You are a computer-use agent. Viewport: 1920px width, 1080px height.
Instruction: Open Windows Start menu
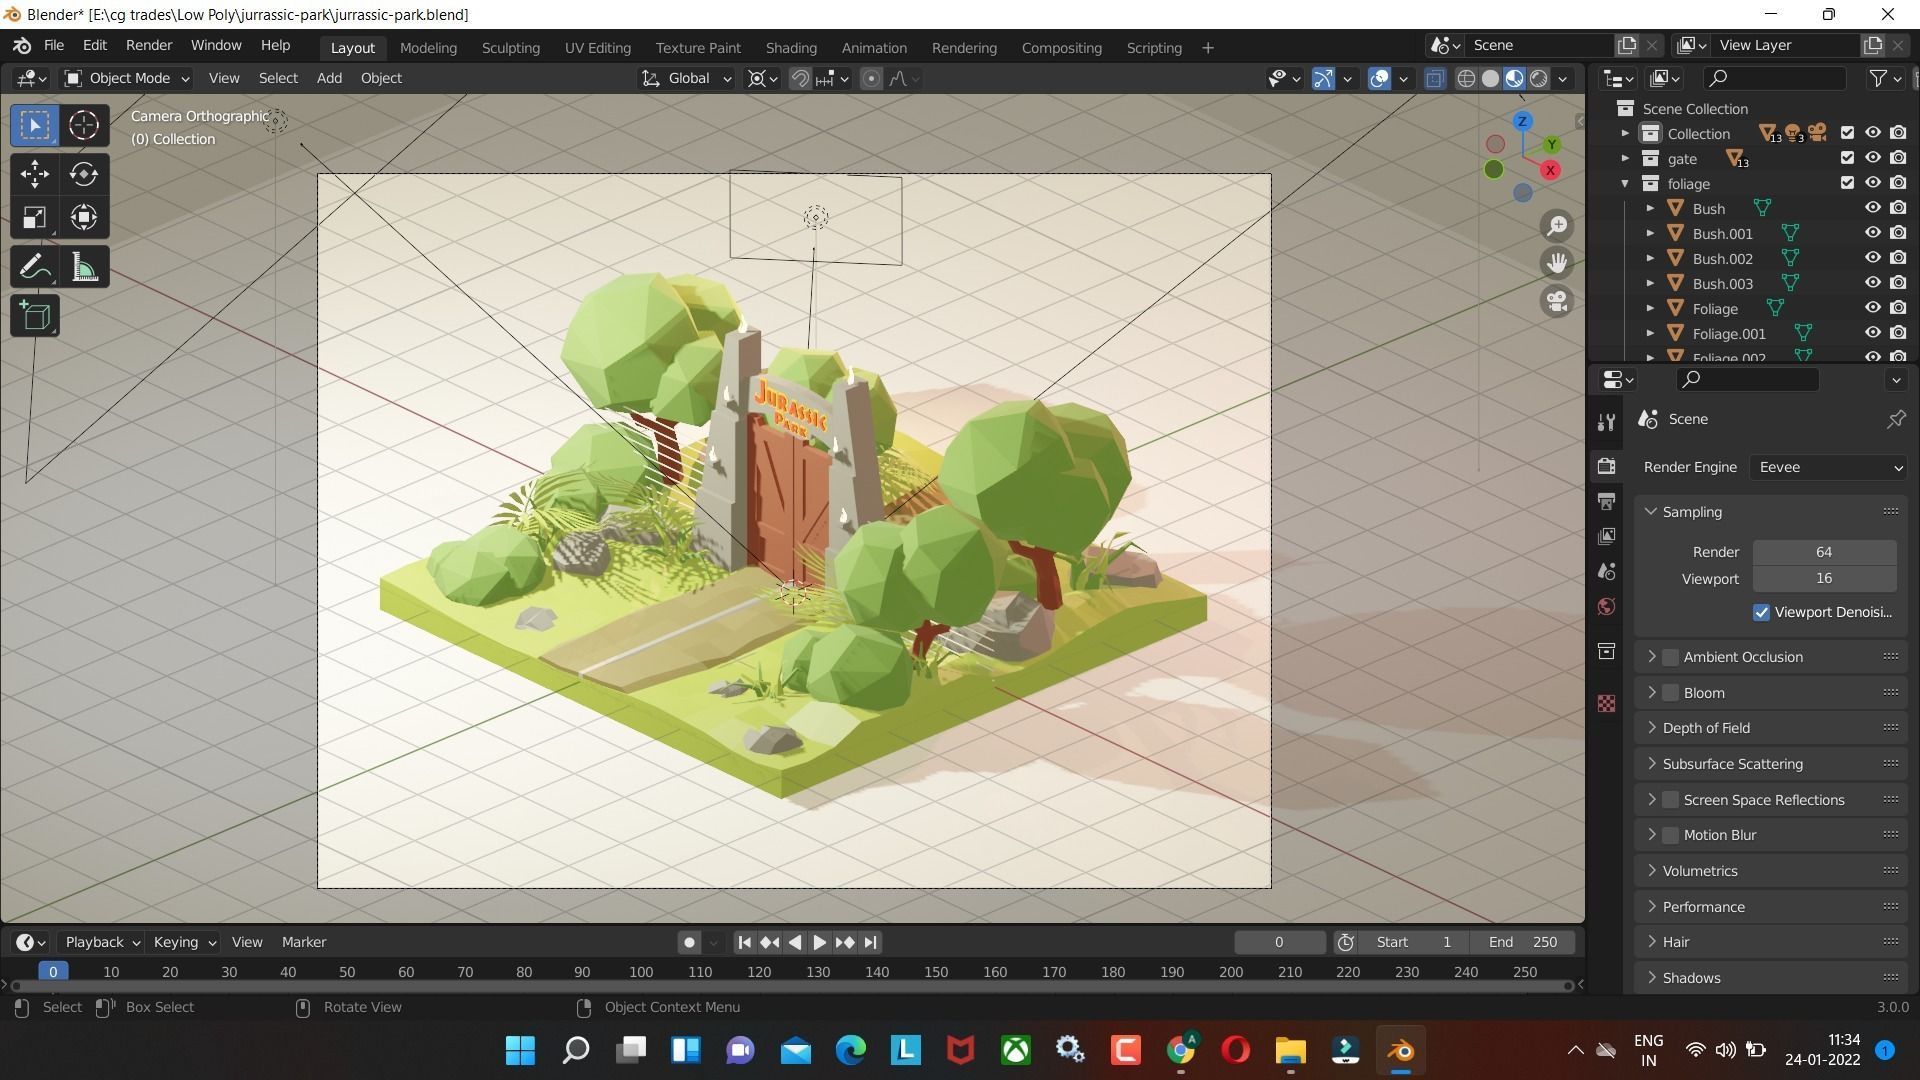(x=520, y=1050)
